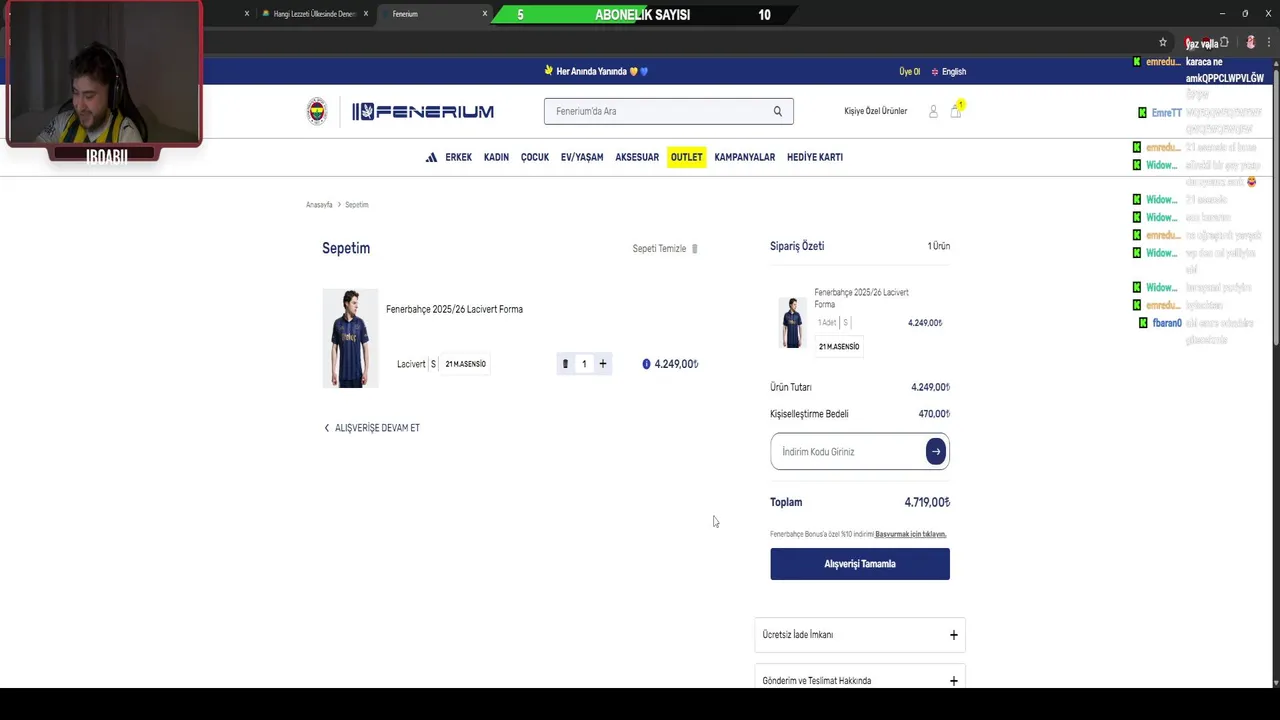Image resolution: width=1280 pixels, height=720 pixels.
Task: Click the jersey thumbnail in the cart
Action: coord(350,339)
